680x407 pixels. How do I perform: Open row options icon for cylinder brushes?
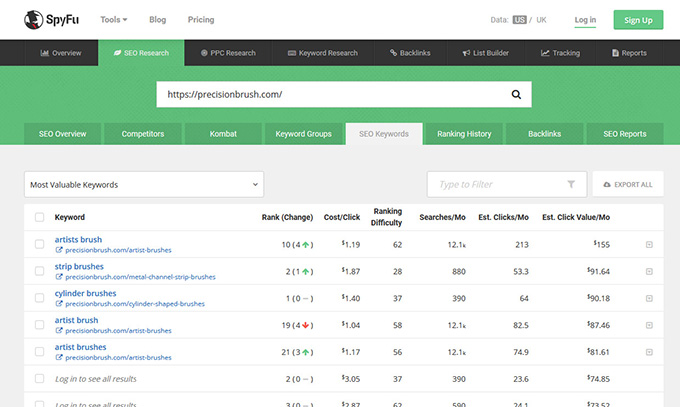[649, 298]
